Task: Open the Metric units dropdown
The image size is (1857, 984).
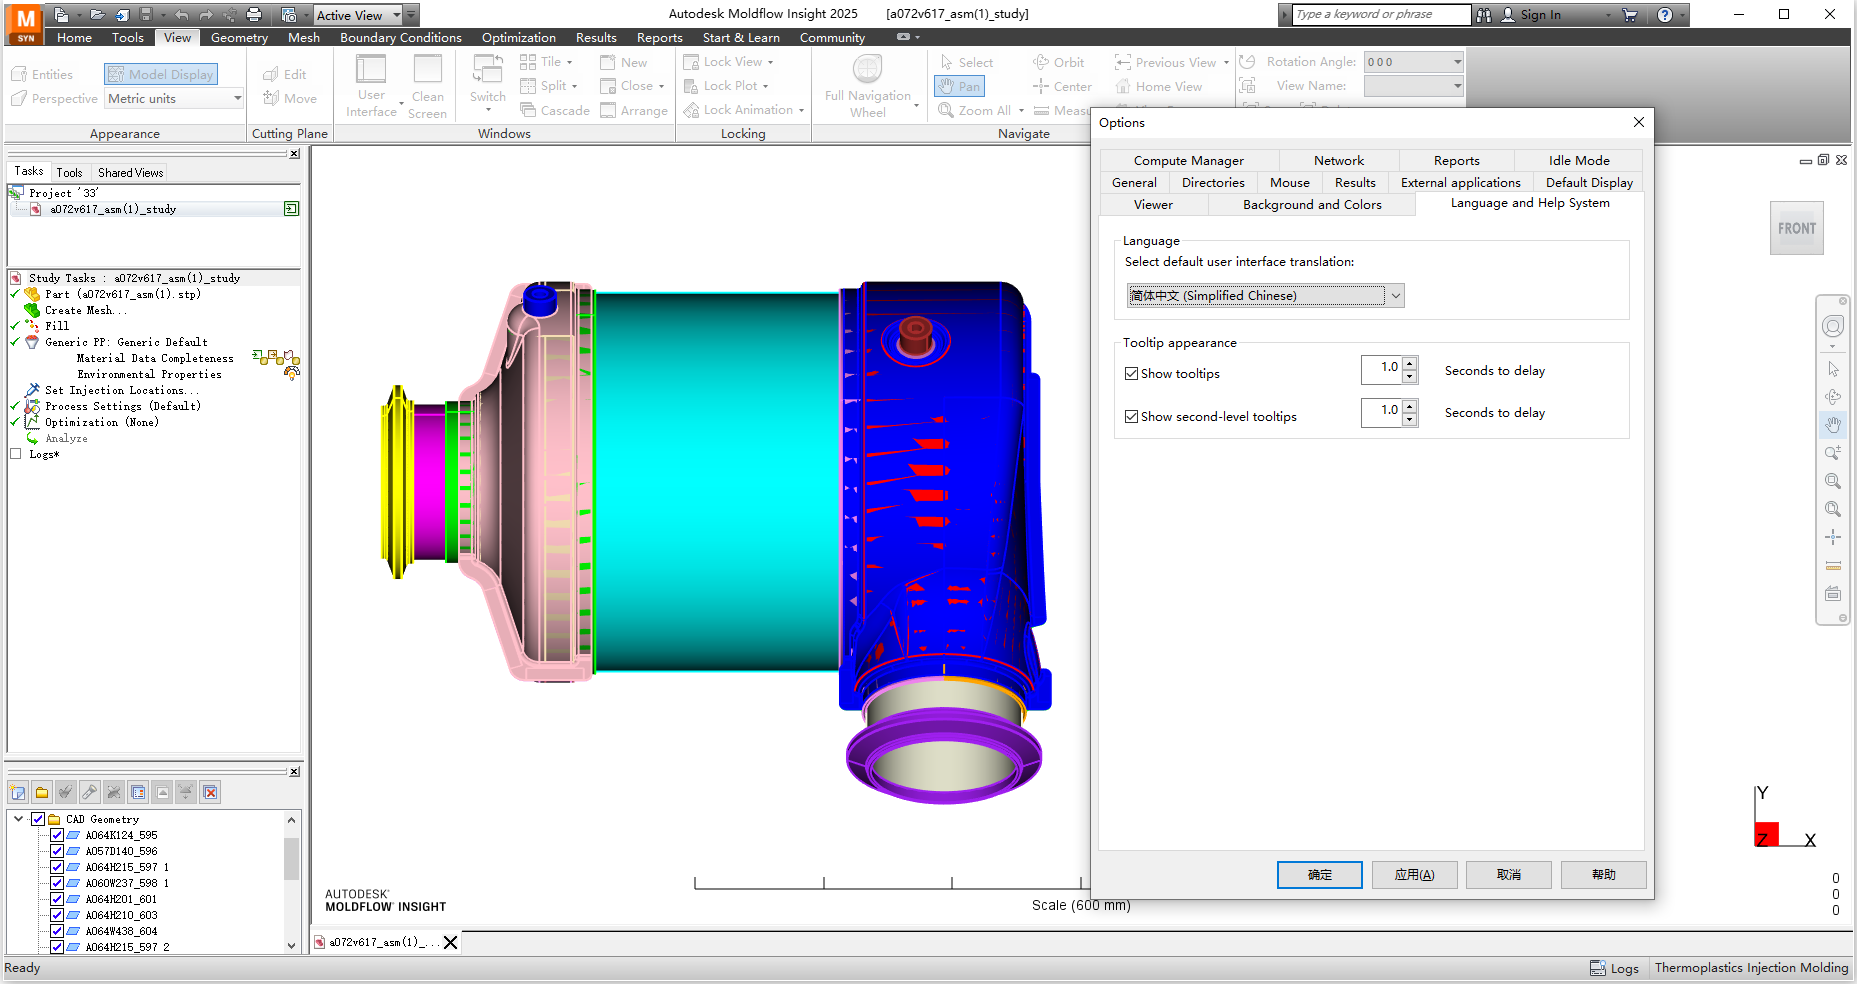Action: [236, 98]
